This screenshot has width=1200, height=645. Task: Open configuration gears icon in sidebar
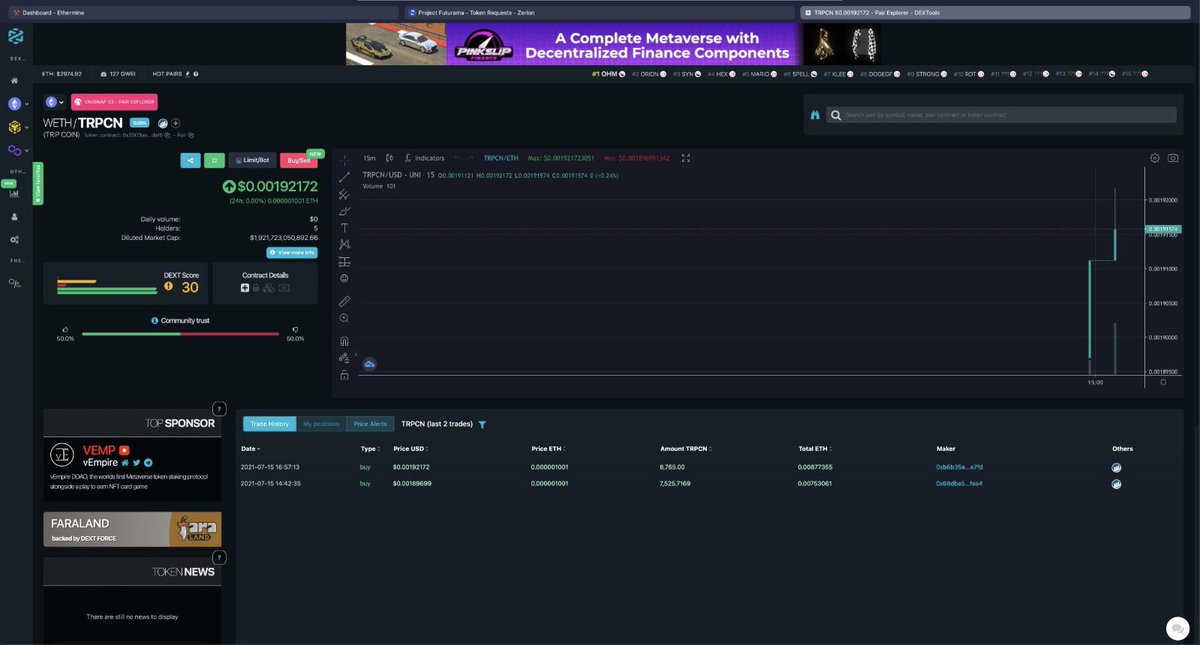tap(14, 240)
